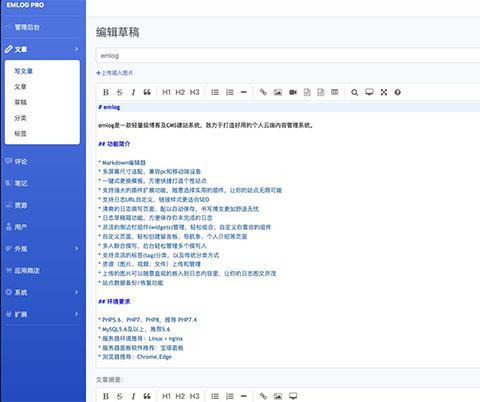Viewport: 480px width, 402px height.
Task: Apply H2 heading in main editor toolbar
Action: coord(180,92)
